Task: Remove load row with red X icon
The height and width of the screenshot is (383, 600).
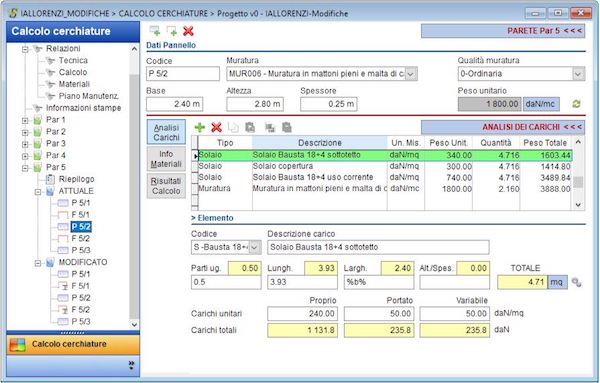Action: pyautogui.click(x=216, y=127)
